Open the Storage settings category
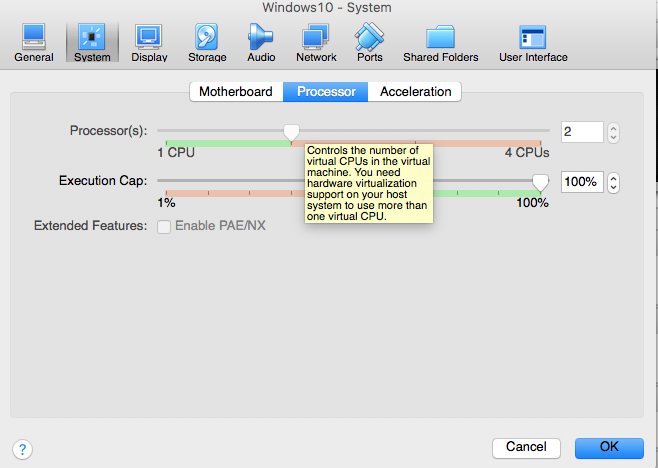Screen dimensions: 658x468 [x=207, y=42]
